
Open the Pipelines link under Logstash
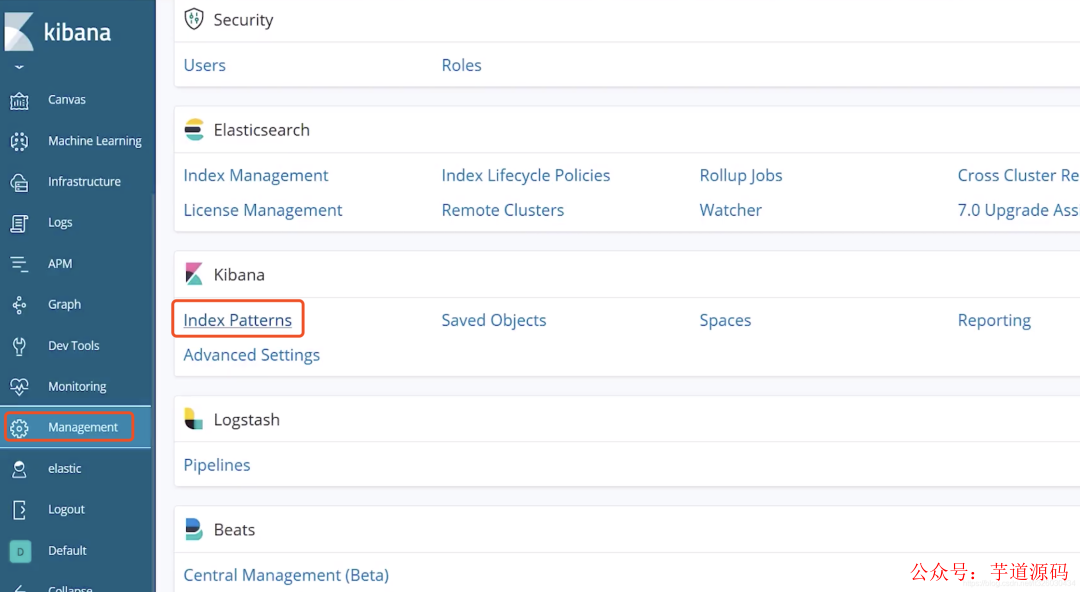coord(216,465)
